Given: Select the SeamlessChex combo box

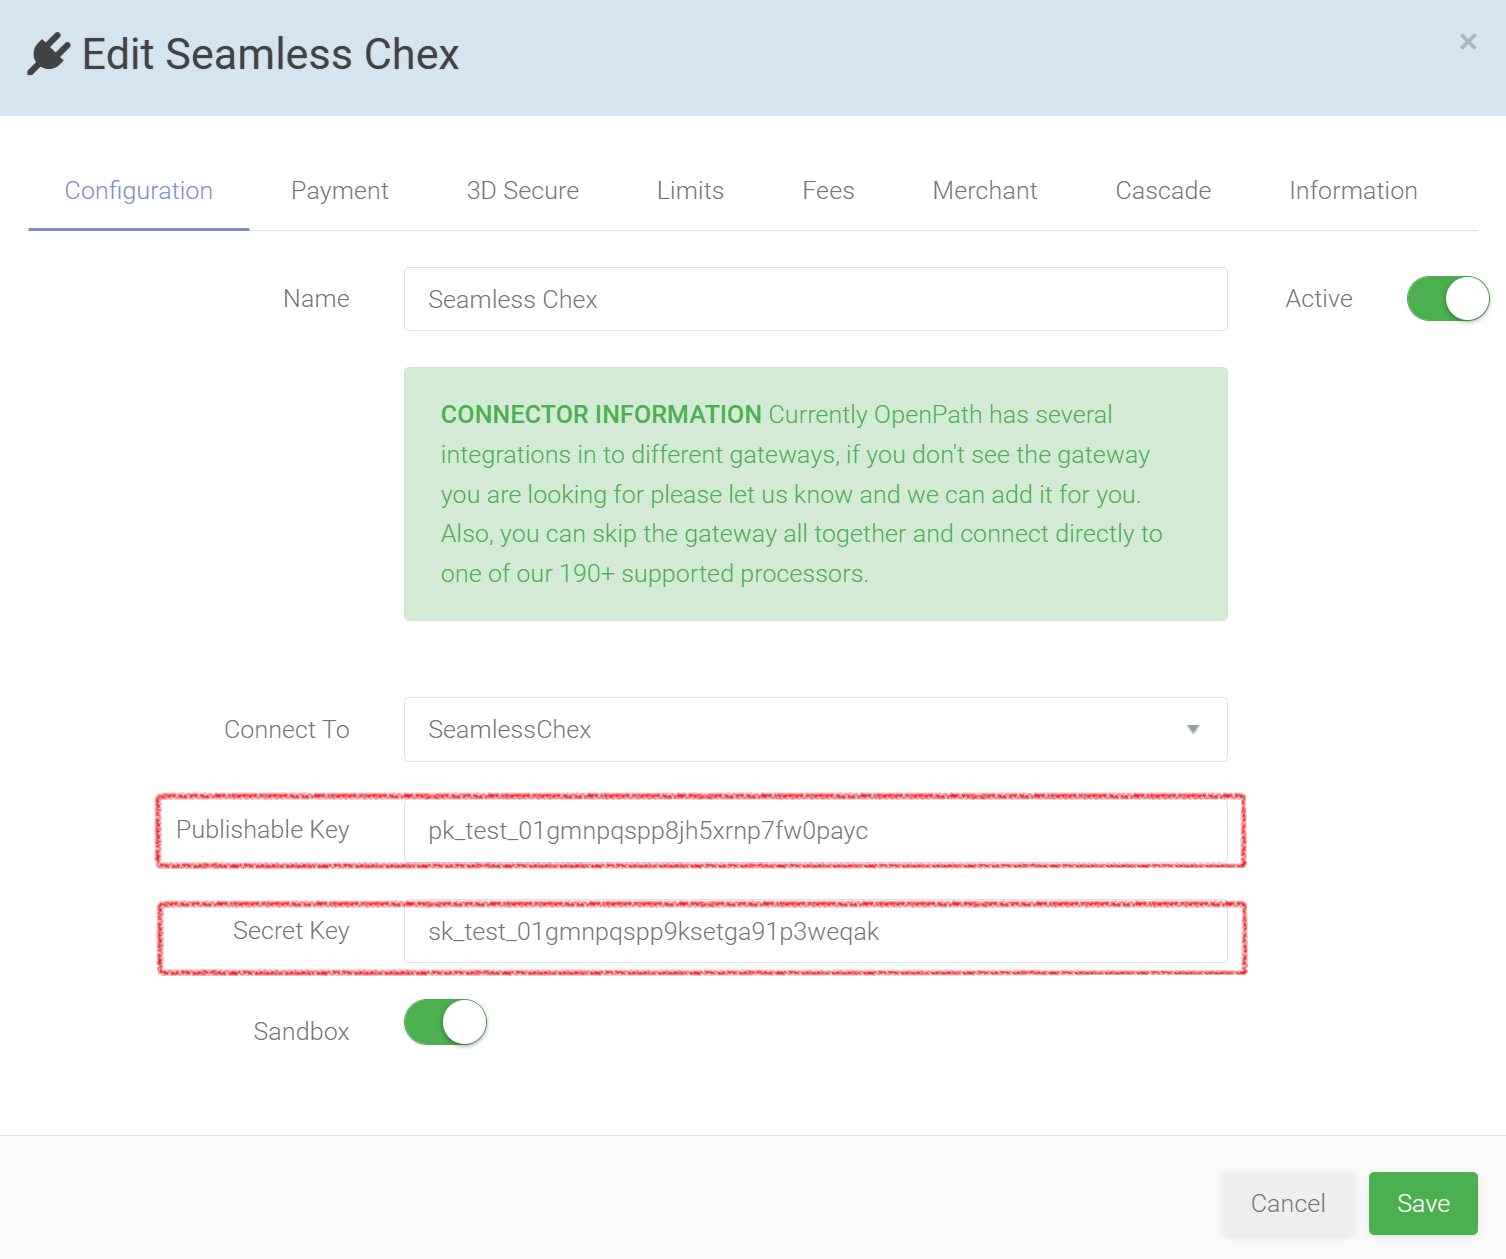Looking at the screenshot, I should tap(815, 729).
